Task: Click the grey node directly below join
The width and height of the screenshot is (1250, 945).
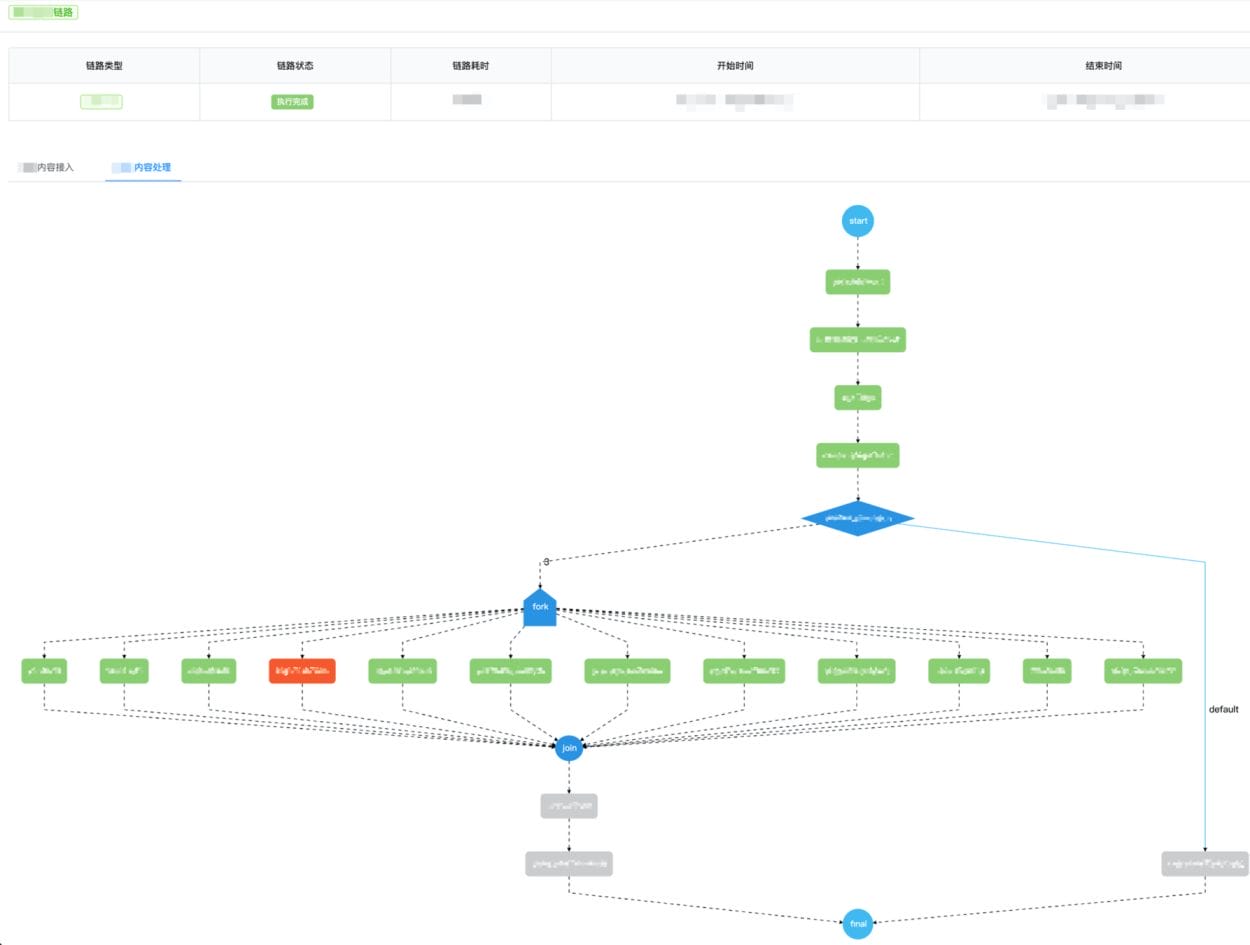Action: pos(569,806)
